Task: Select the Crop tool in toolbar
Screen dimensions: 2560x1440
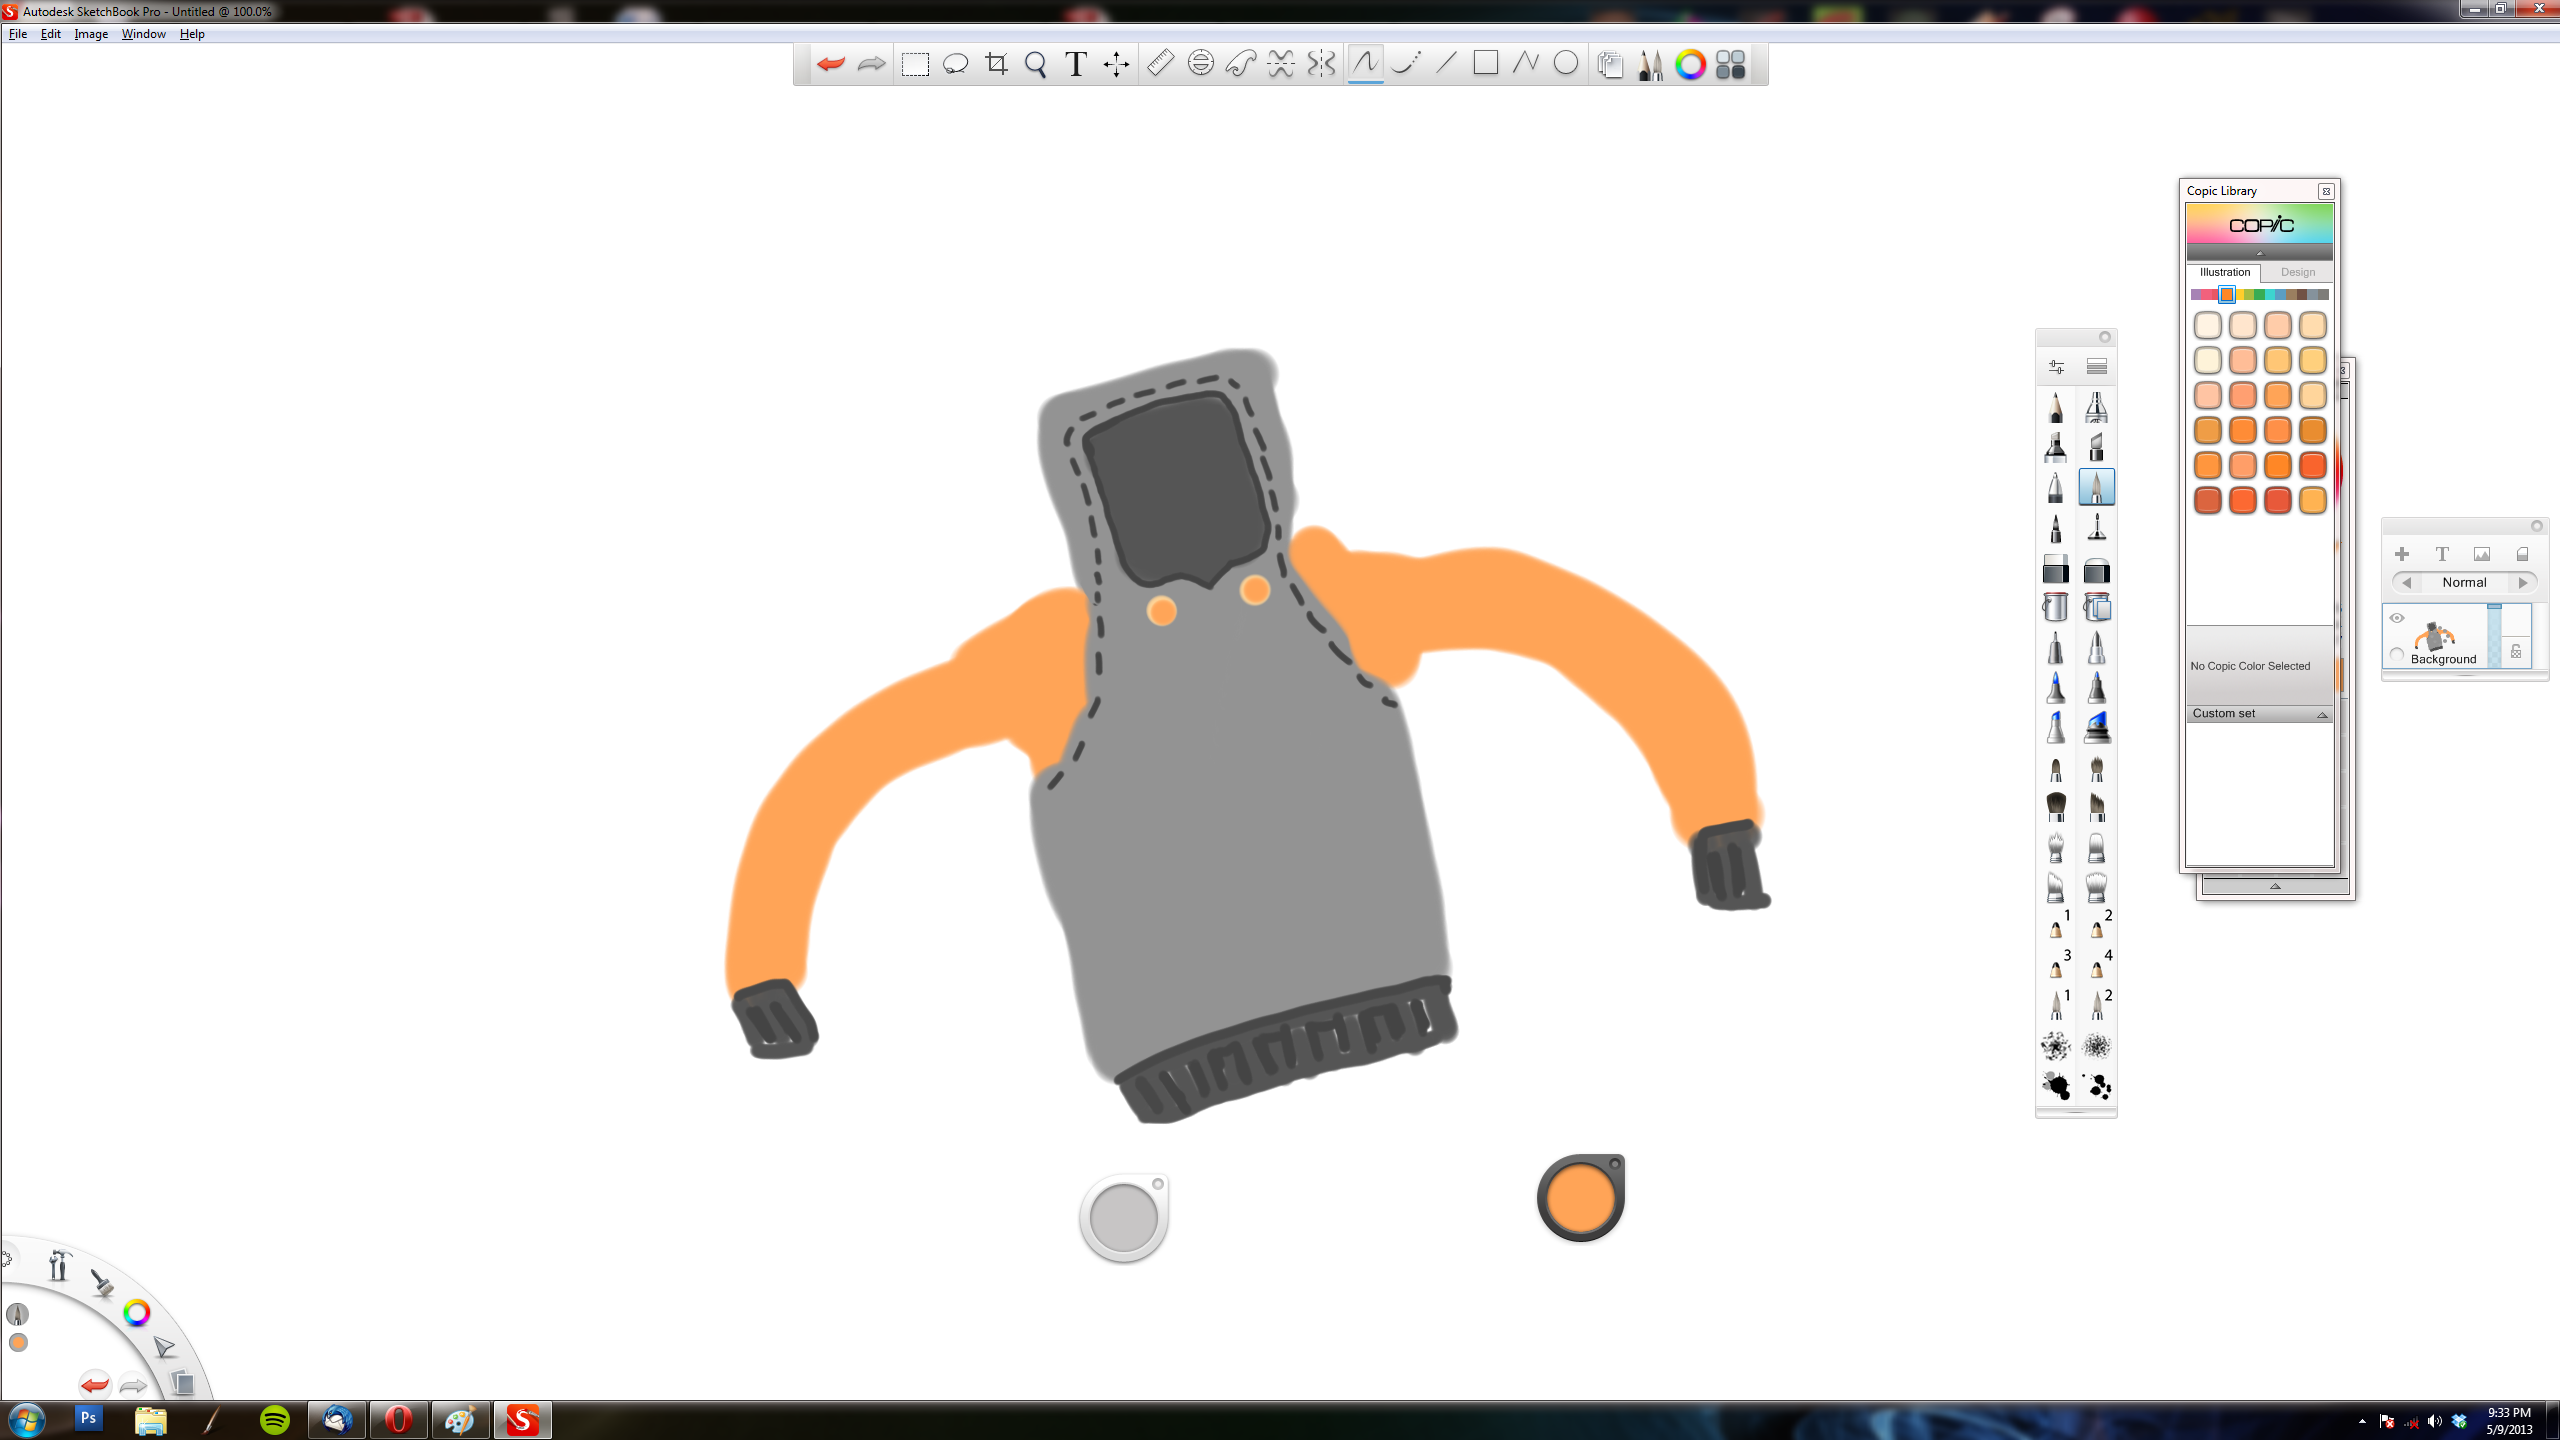Action: (996, 64)
